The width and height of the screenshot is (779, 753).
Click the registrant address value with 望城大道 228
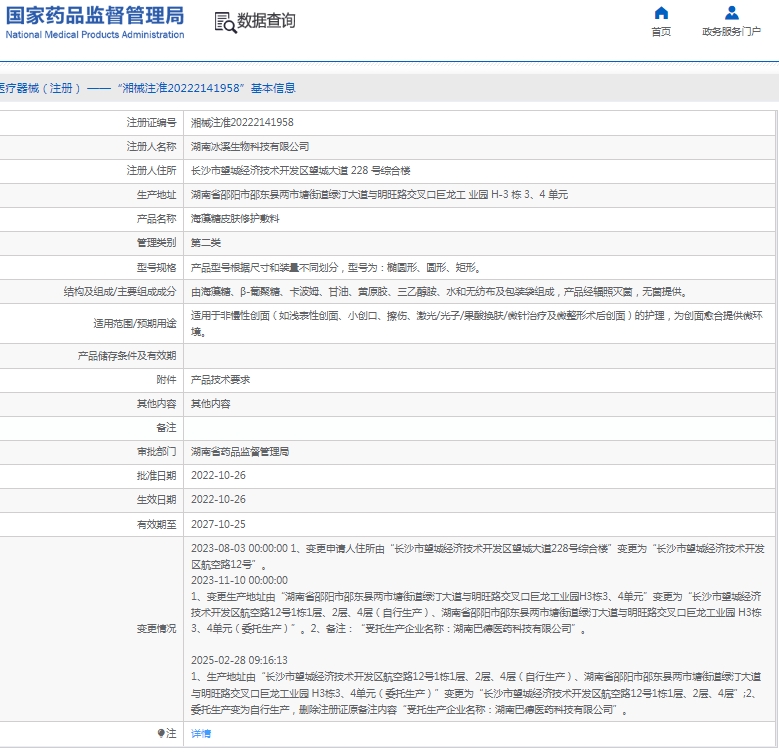pos(301,170)
